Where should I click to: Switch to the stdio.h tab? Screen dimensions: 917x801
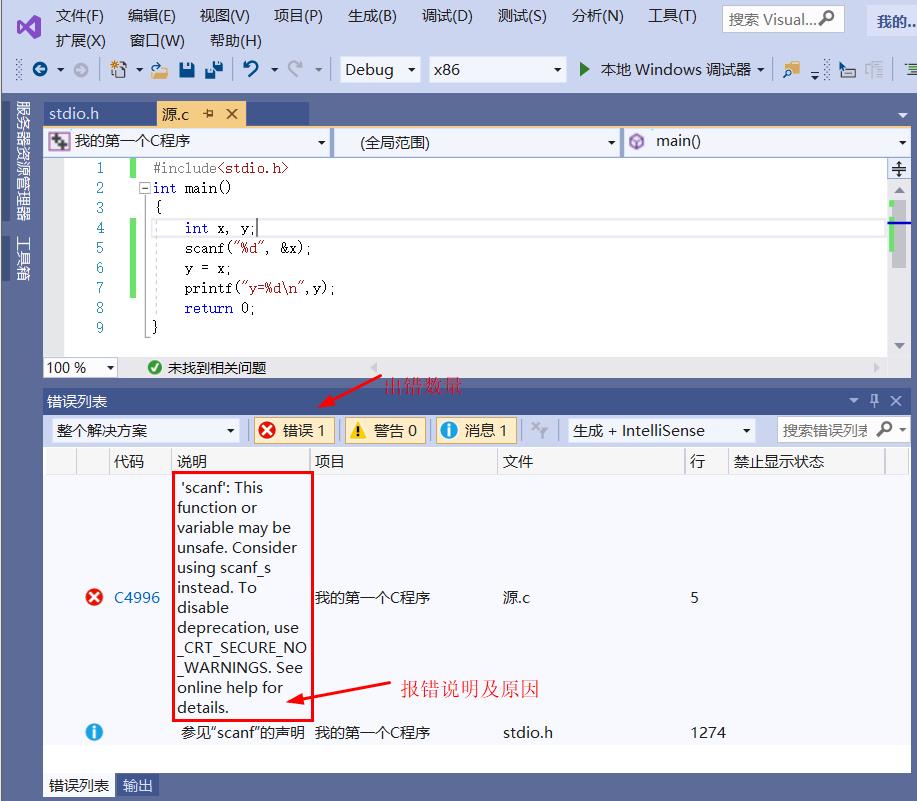[x=74, y=113]
